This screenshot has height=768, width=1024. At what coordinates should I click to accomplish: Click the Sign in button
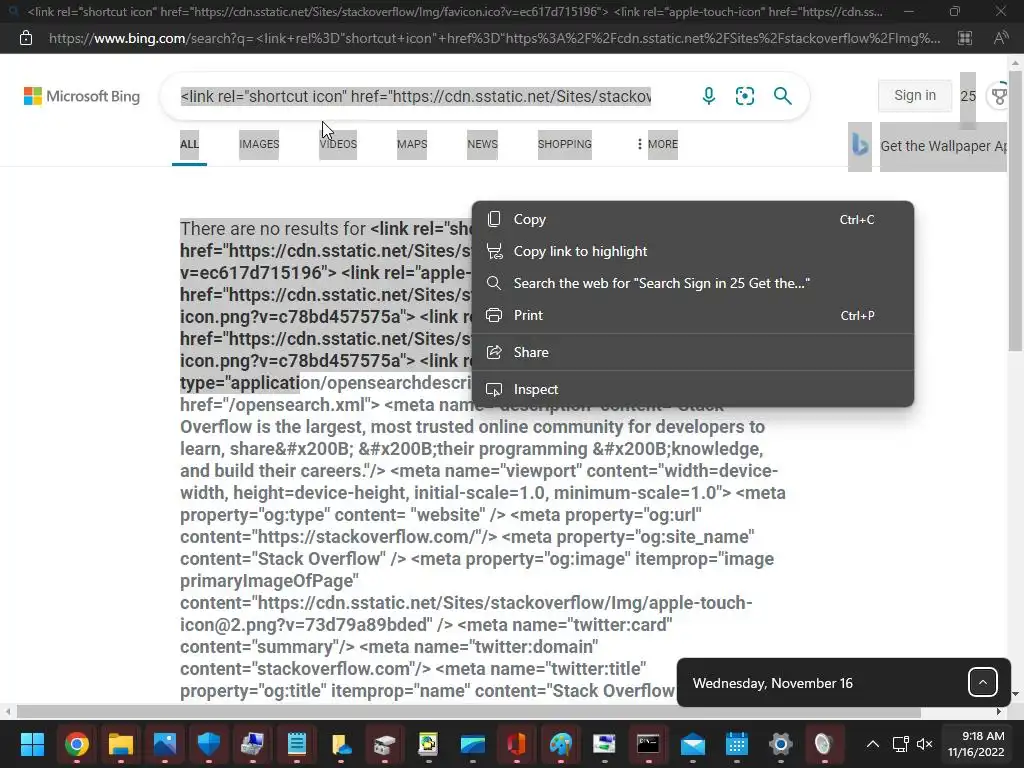click(915, 95)
